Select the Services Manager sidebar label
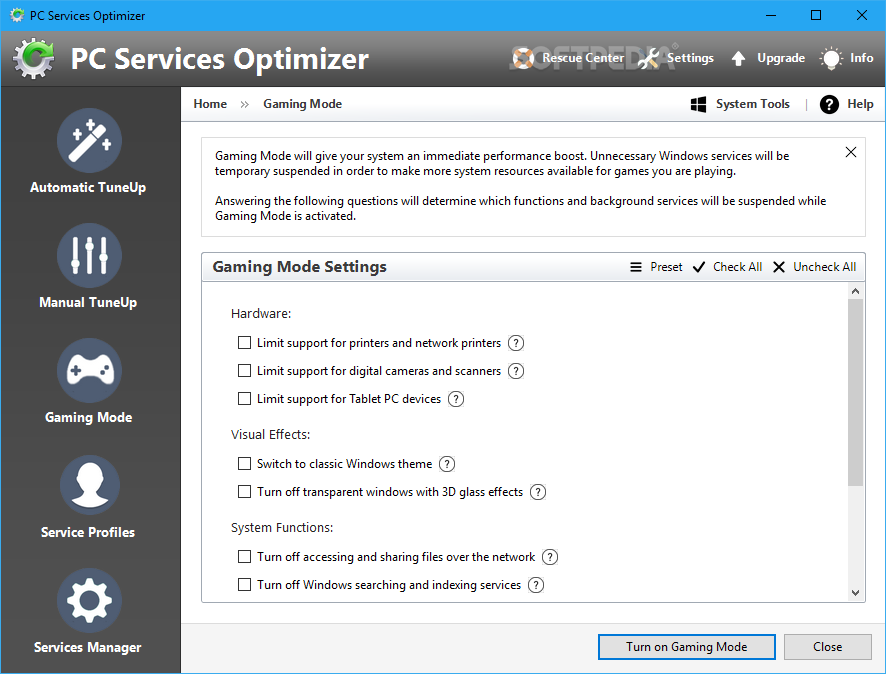The image size is (886, 674). [x=88, y=647]
